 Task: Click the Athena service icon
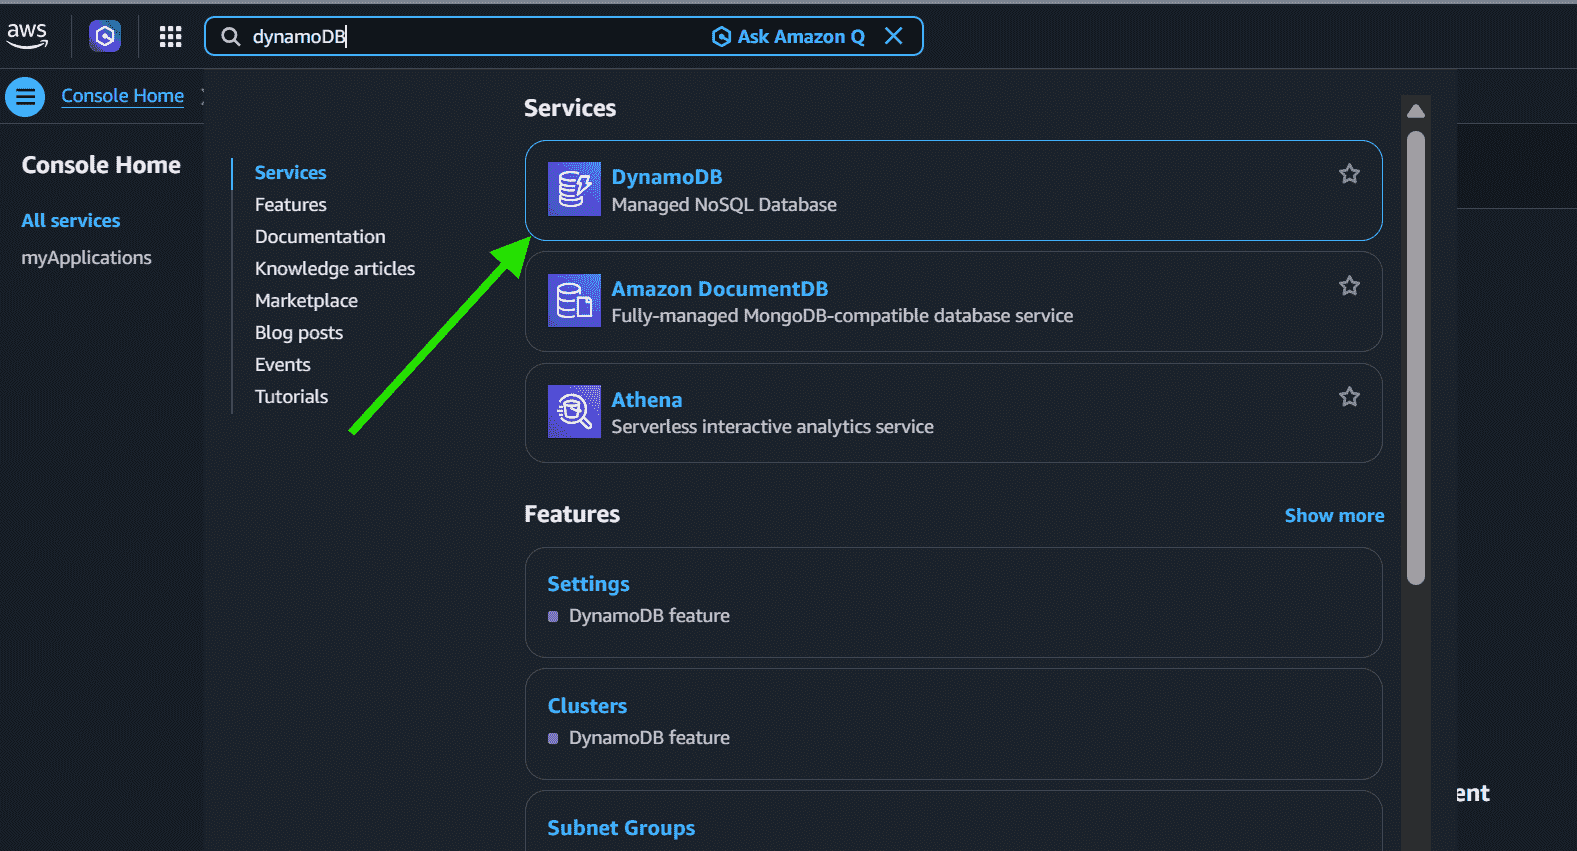[574, 411]
